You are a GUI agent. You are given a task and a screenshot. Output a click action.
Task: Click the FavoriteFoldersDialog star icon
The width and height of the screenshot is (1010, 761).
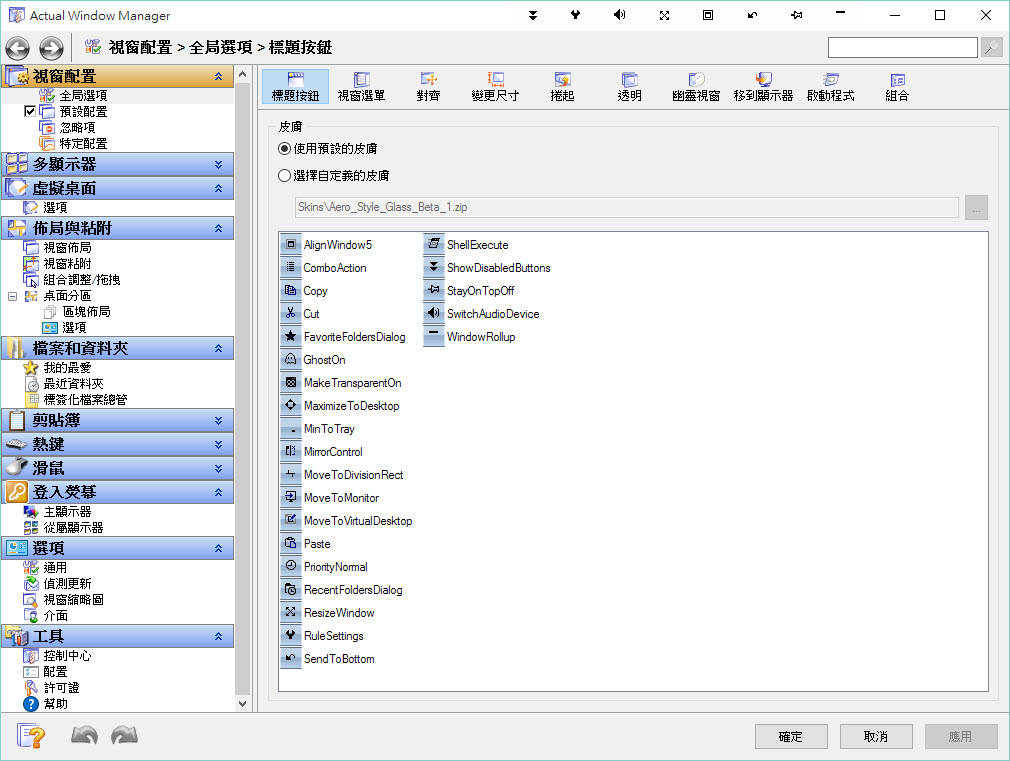tap(291, 336)
